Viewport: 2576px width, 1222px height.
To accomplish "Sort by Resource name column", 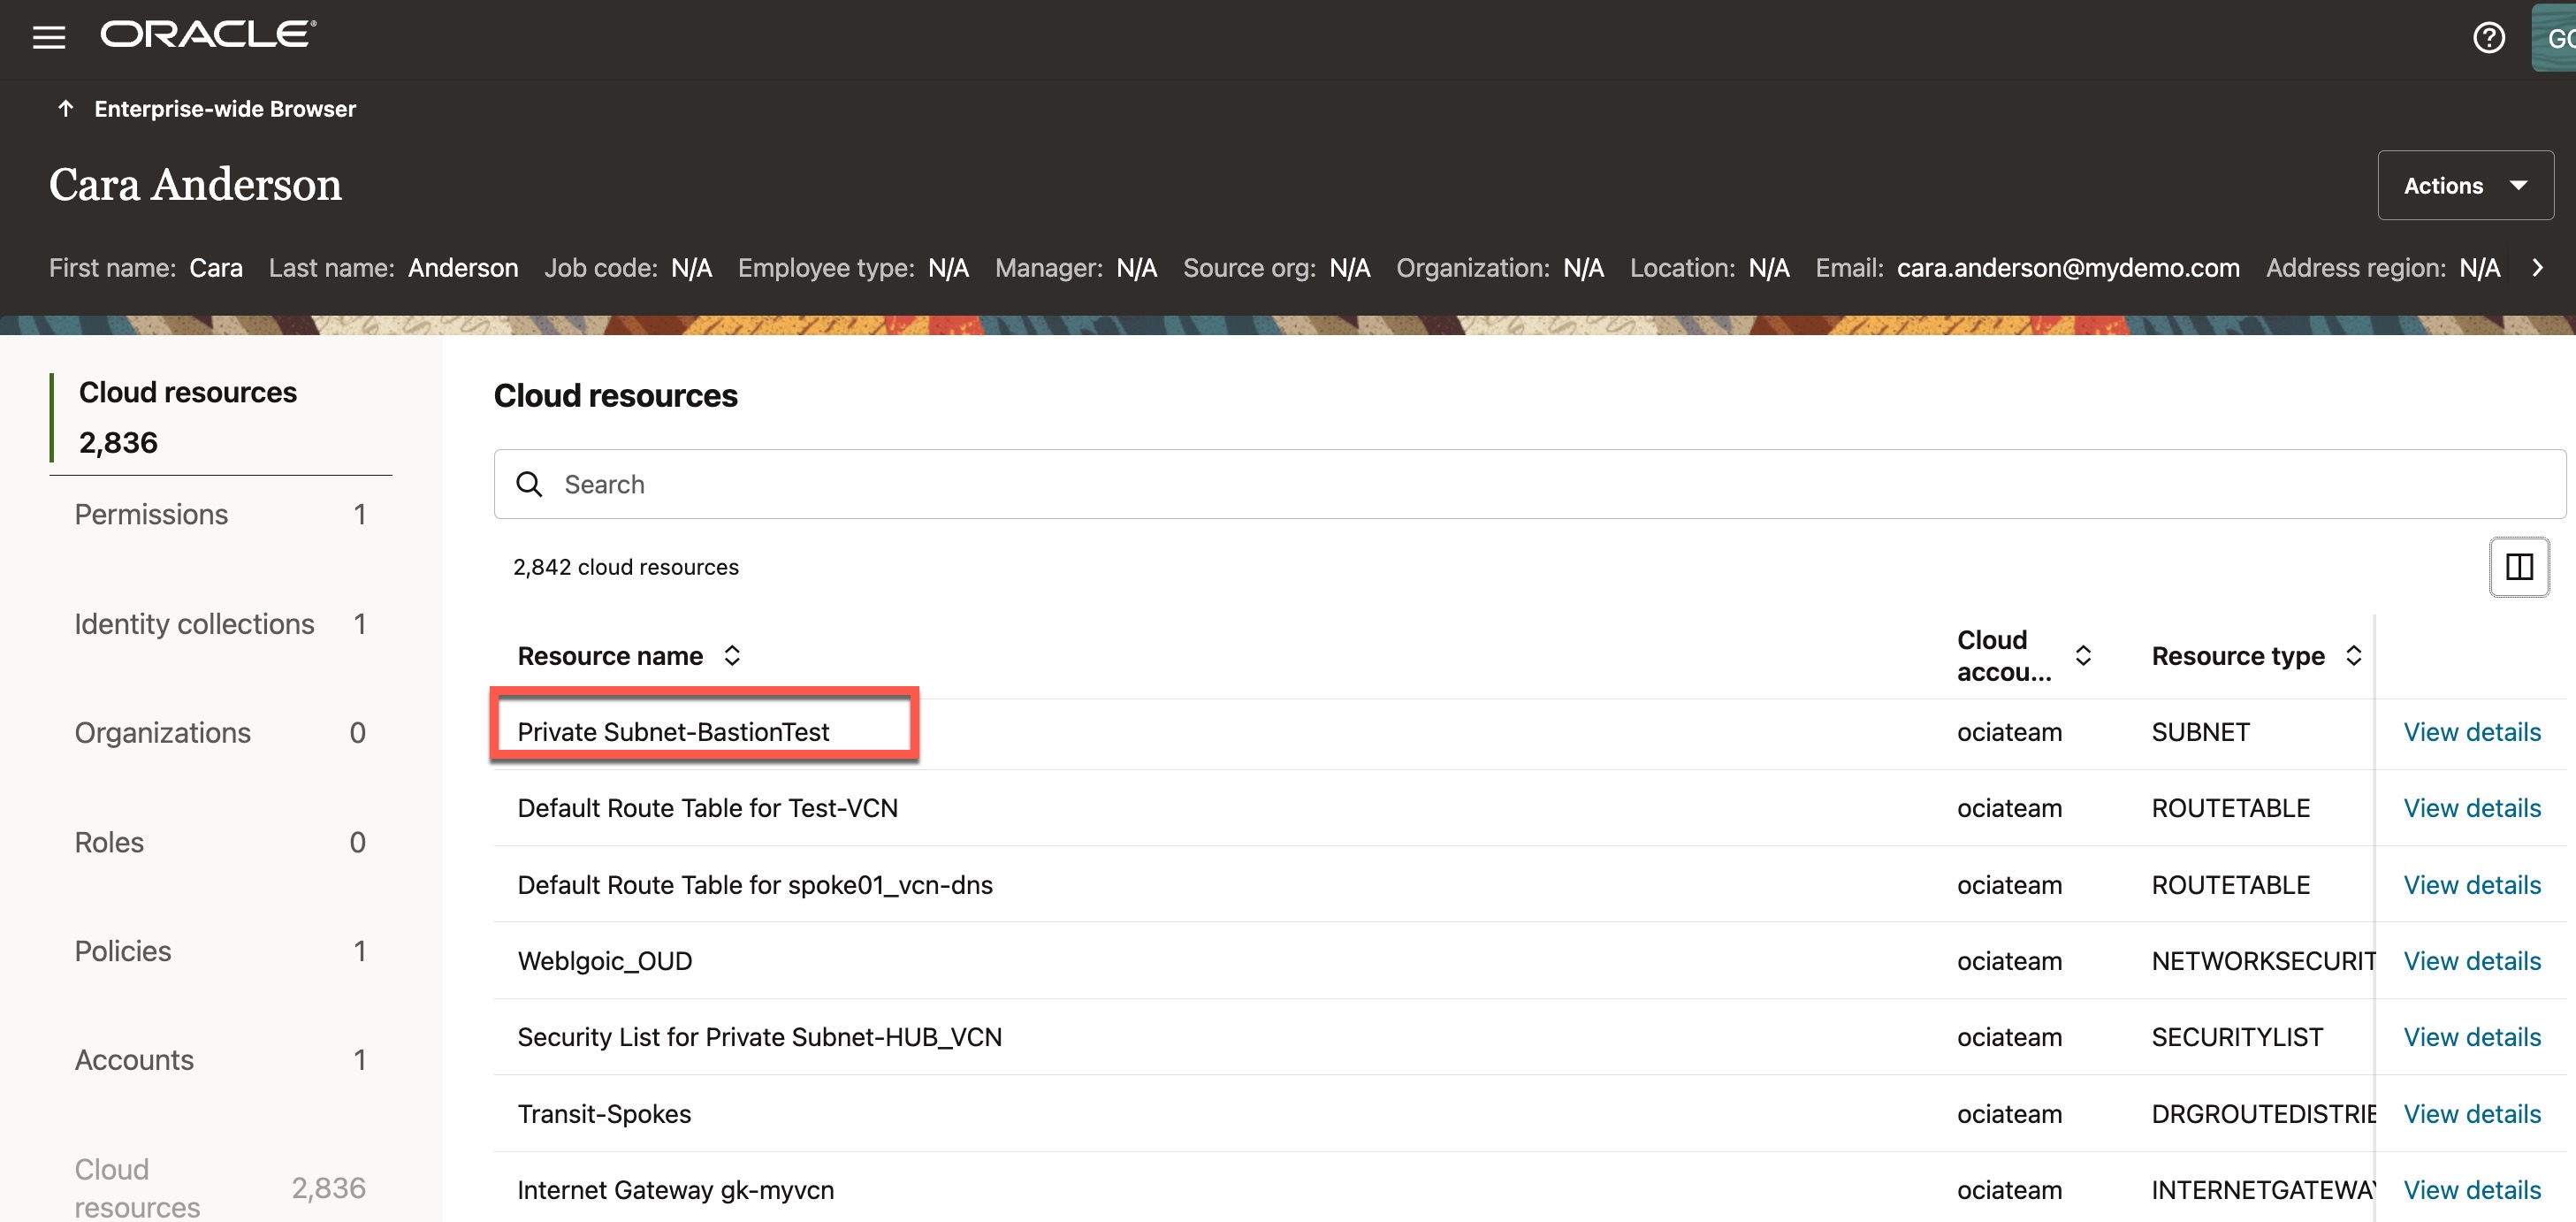I will point(732,655).
